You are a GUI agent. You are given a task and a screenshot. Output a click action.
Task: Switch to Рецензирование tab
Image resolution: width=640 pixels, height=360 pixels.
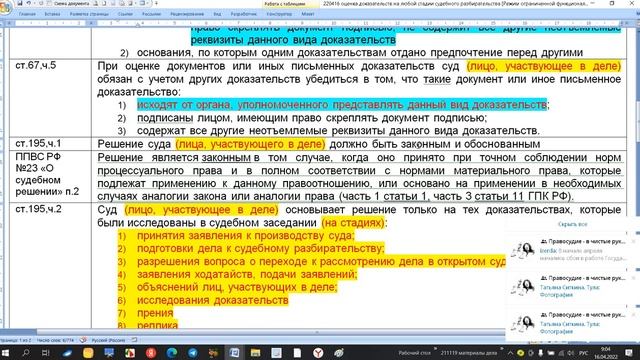pos(187,14)
